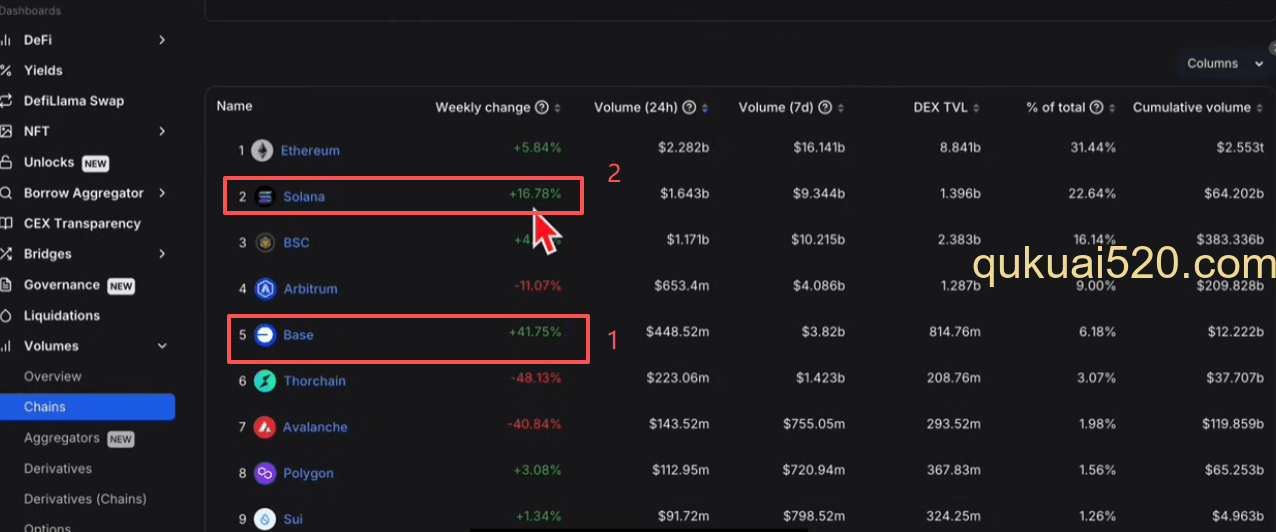Sort table by DEX TVL arrows
Image resolution: width=1276 pixels, height=532 pixels.
coord(976,108)
